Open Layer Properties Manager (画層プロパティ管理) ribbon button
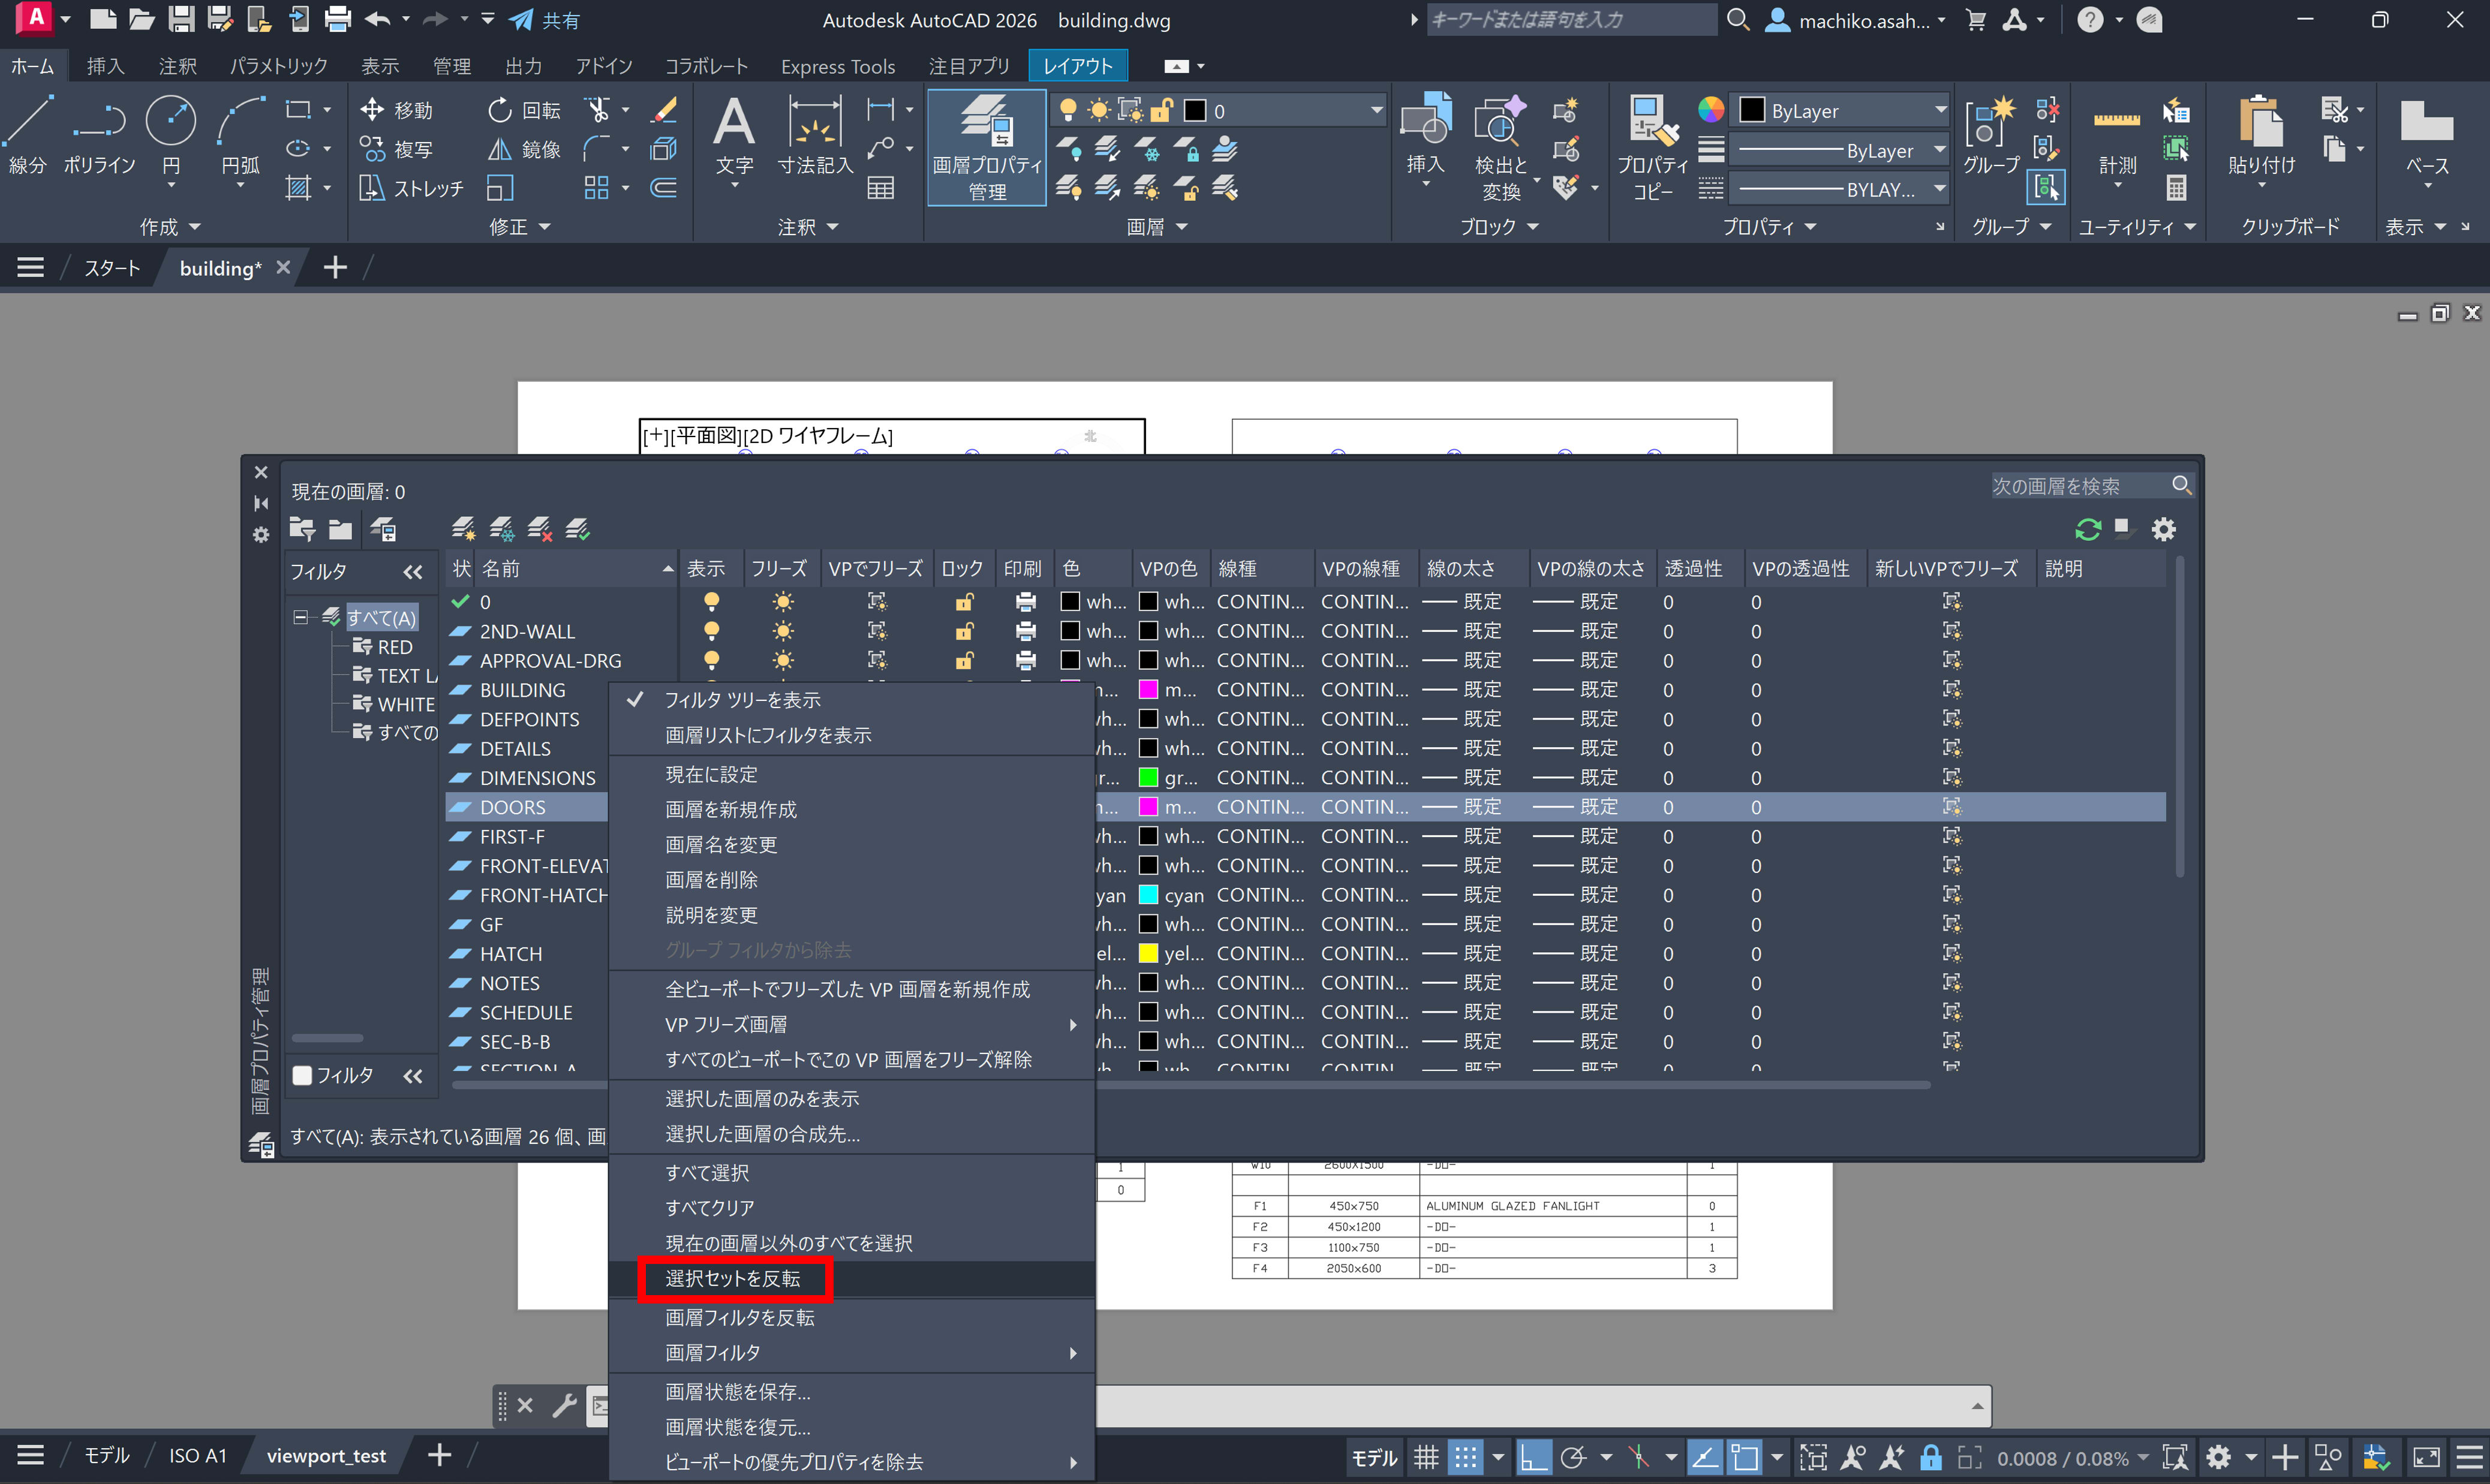The image size is (2490, 1484). pos(986,147)
